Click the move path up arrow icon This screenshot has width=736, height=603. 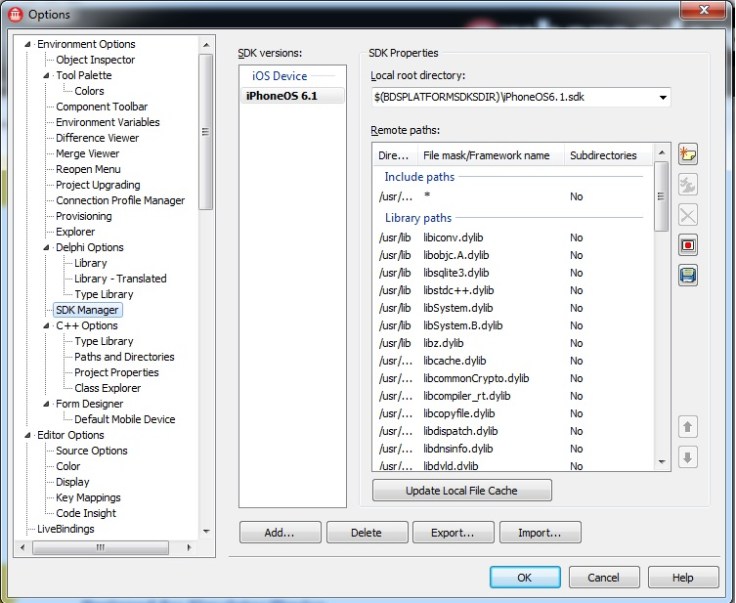(687, 427)
